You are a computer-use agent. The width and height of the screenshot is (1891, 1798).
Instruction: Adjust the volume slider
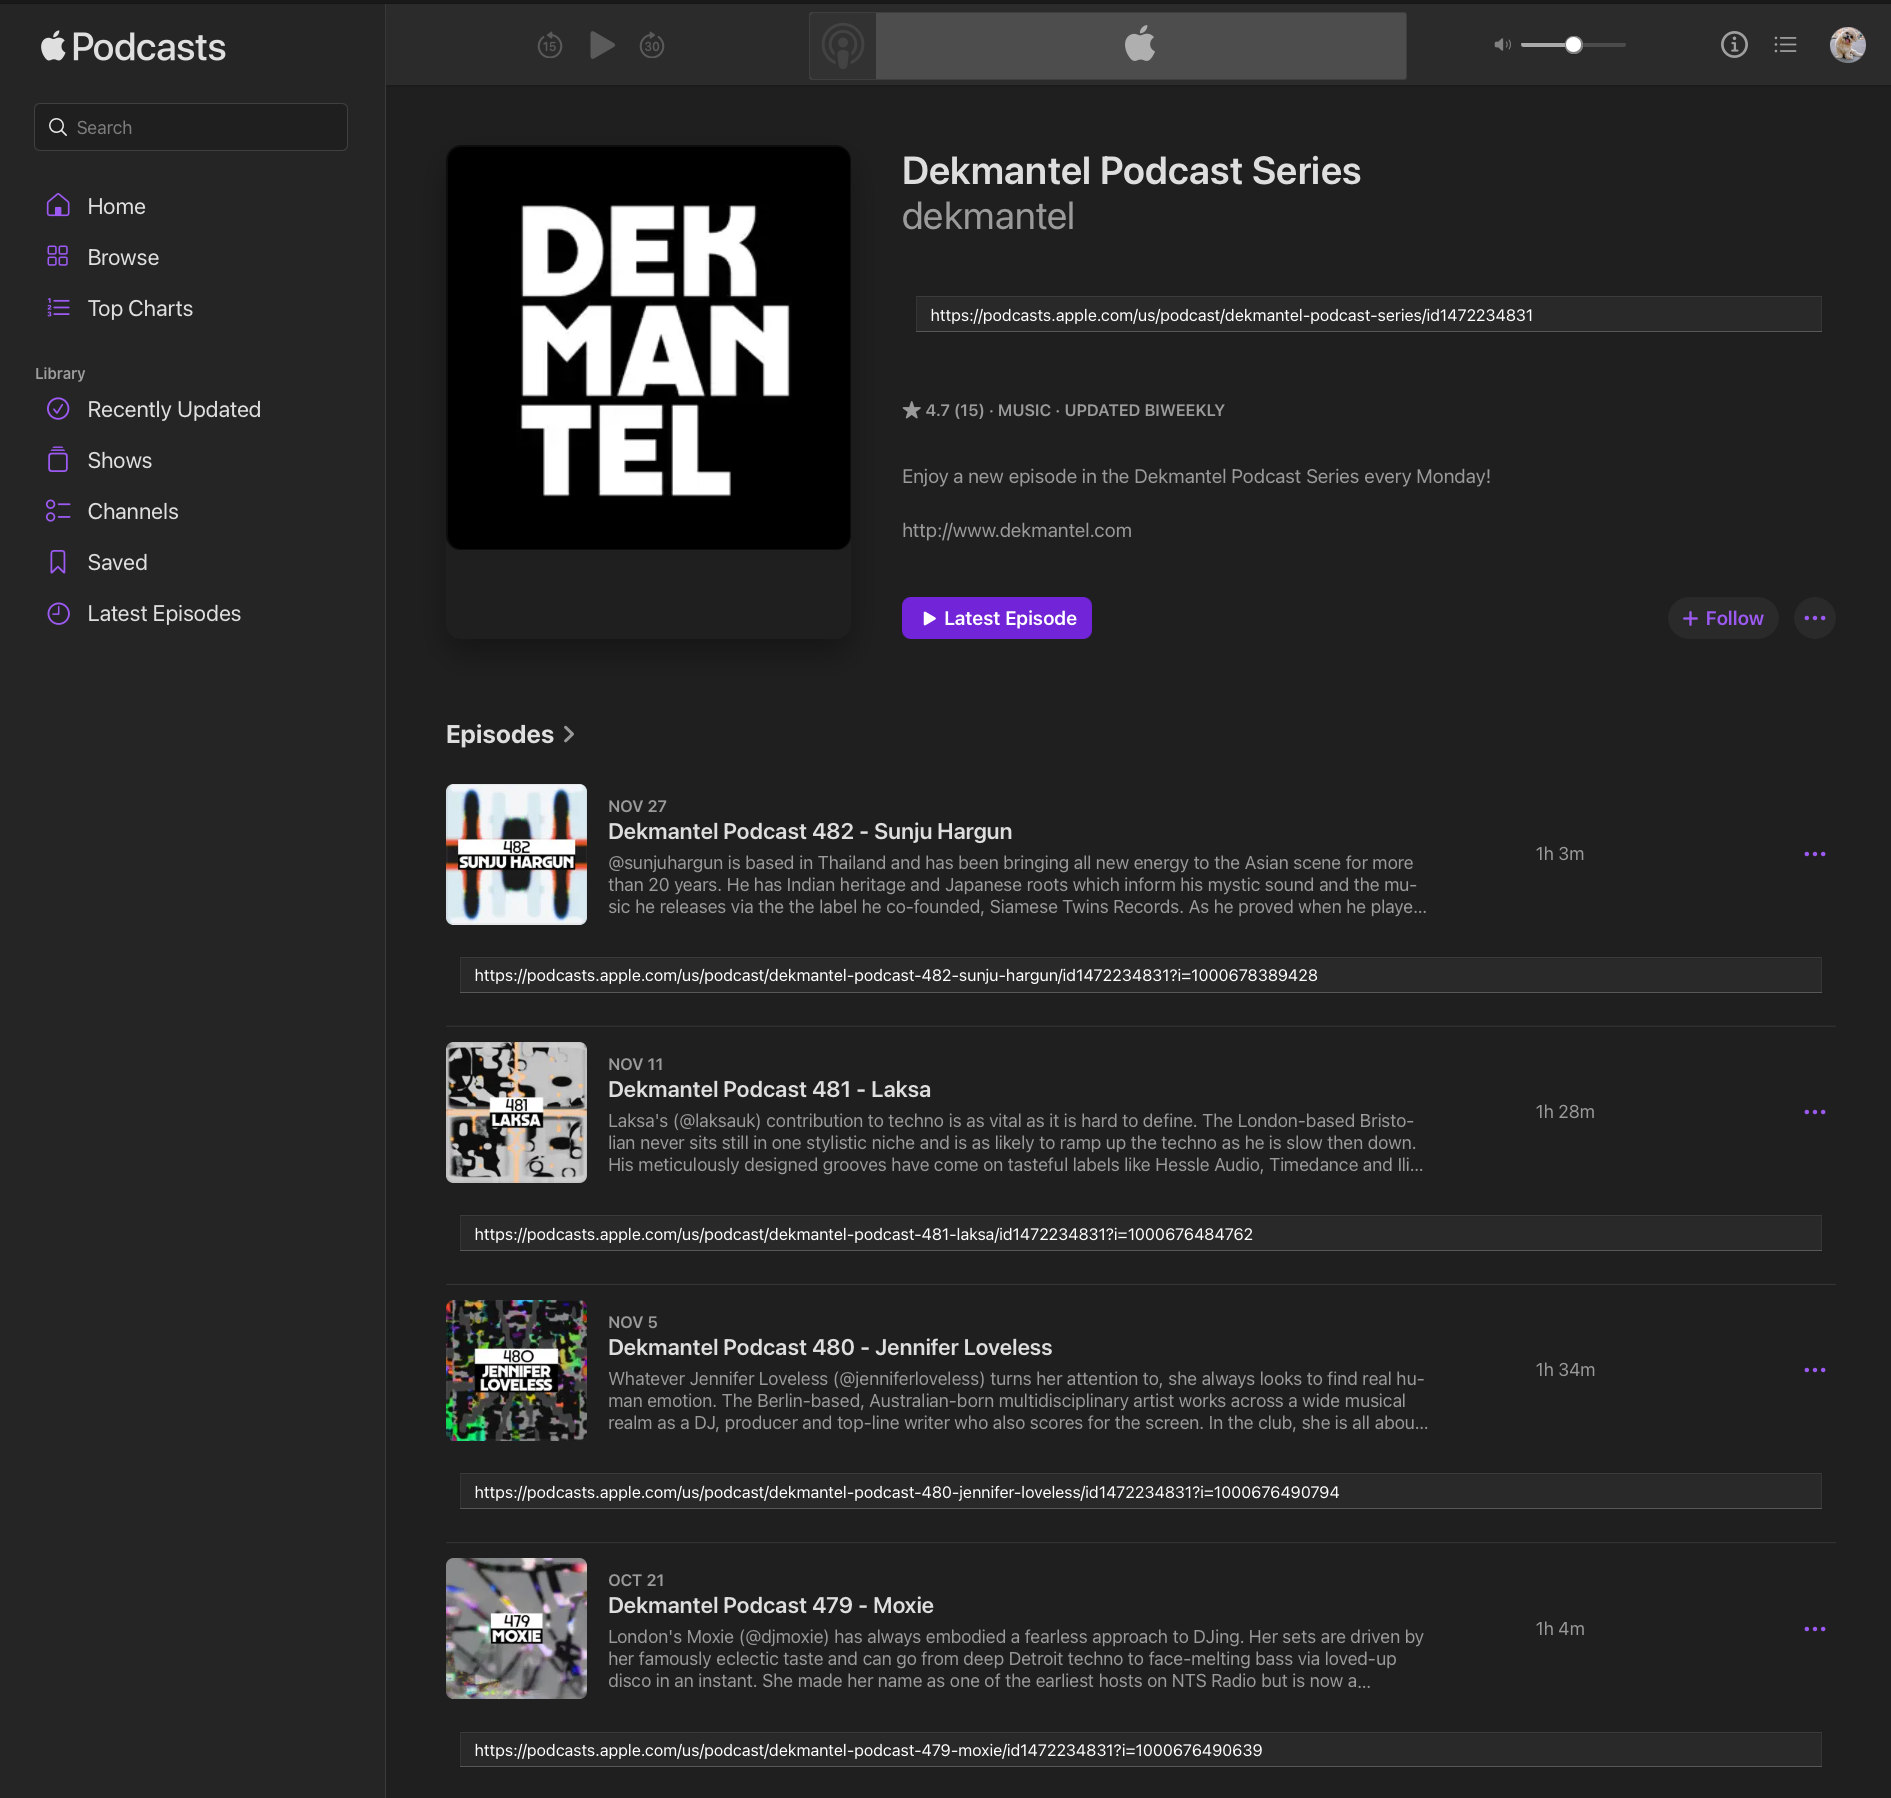point(1573,45)
